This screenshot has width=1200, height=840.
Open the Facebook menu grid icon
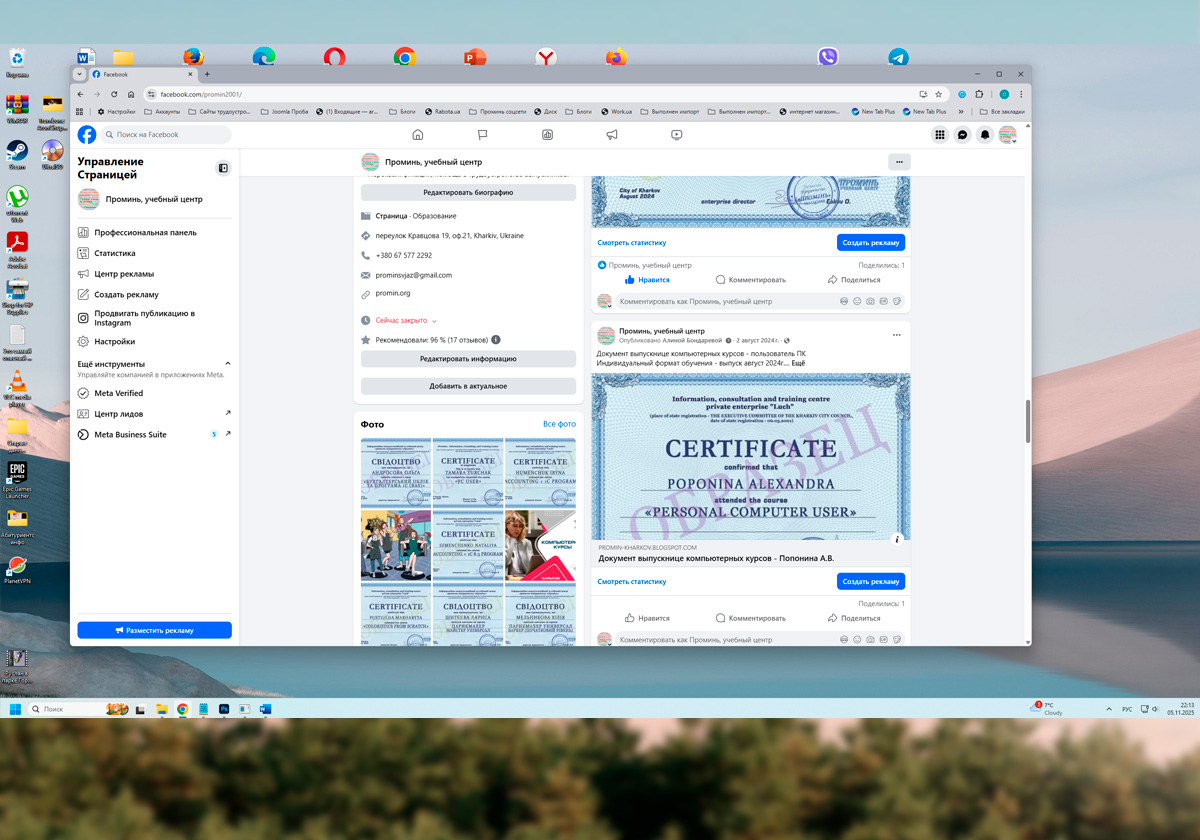coord(940,135)
